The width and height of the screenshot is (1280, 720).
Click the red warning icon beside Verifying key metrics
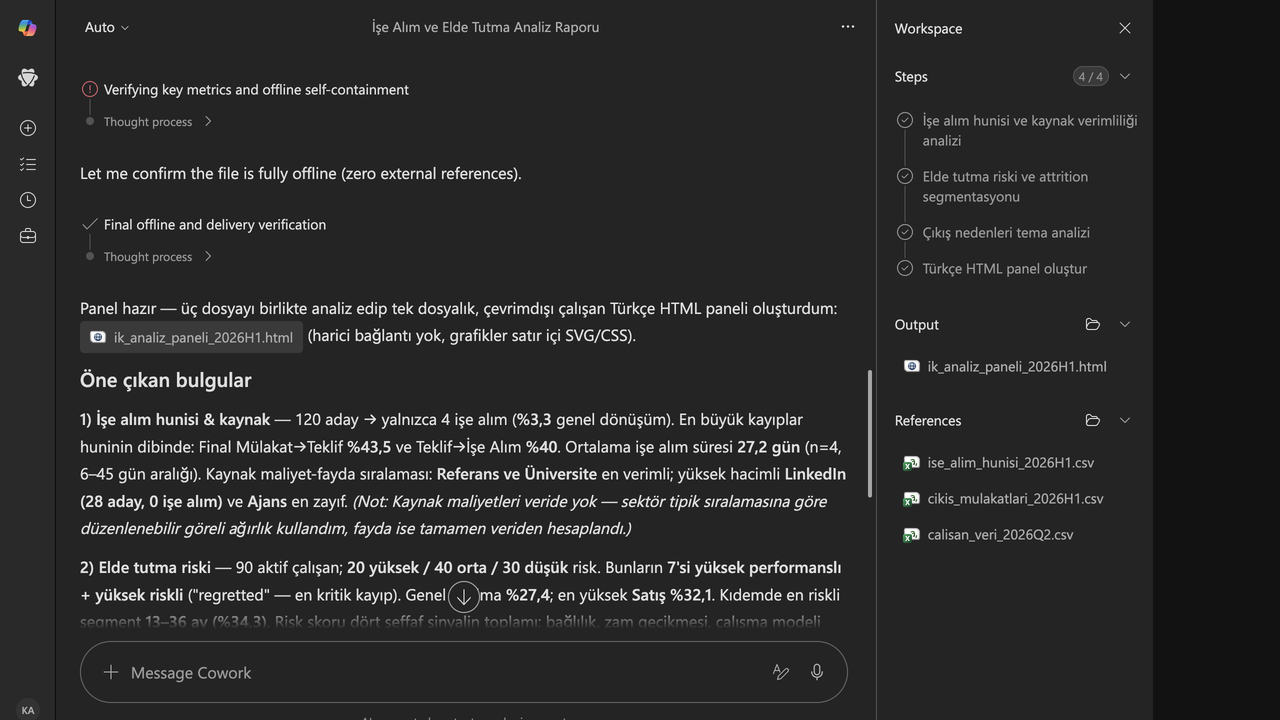click(x=89, y=89)
